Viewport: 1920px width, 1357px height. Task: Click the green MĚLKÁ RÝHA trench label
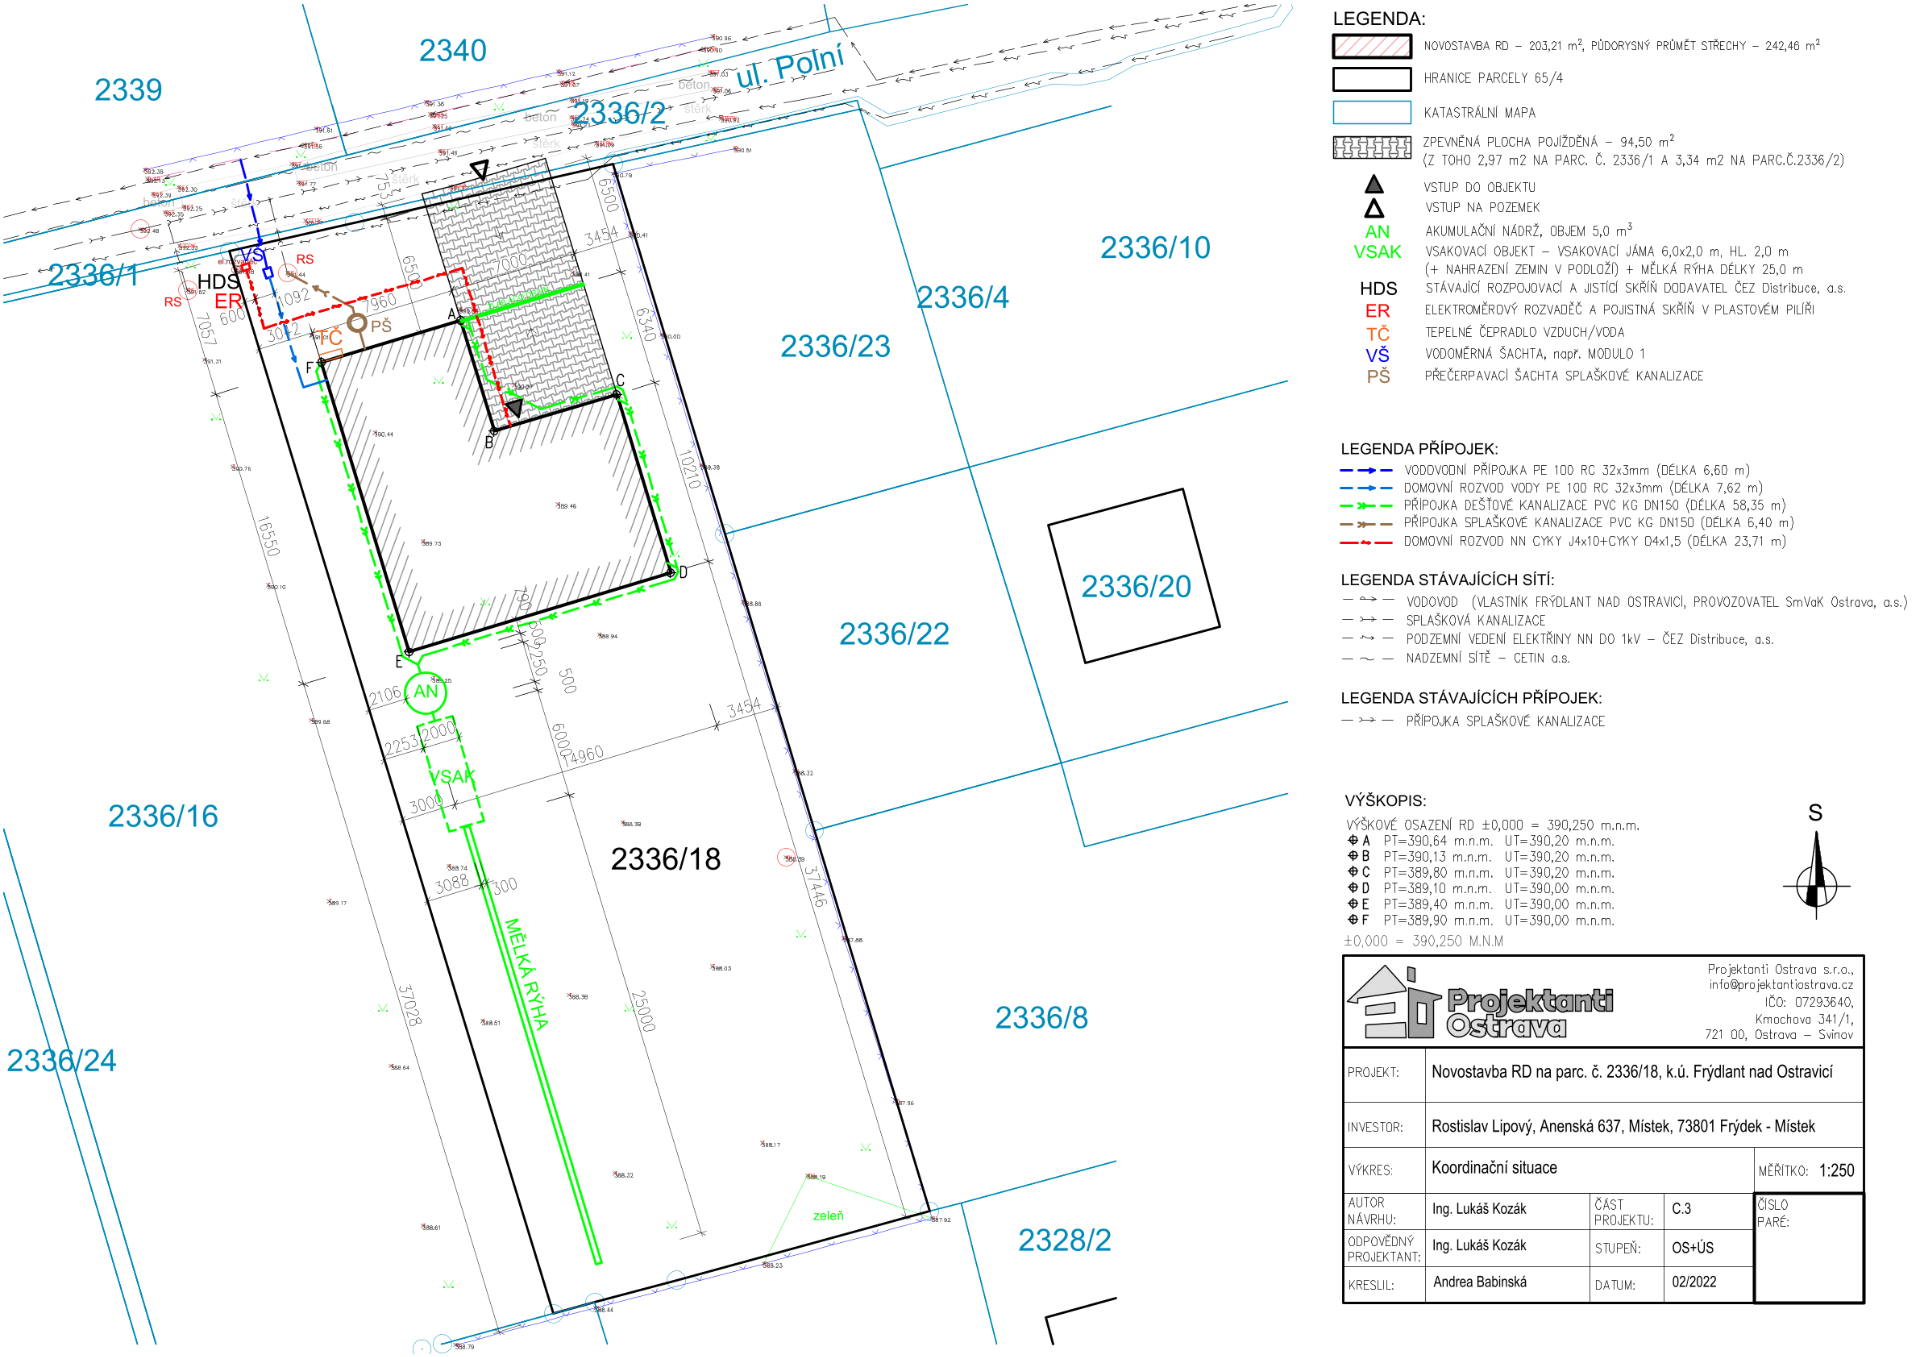pyautogui.click(x=526, y=974)
